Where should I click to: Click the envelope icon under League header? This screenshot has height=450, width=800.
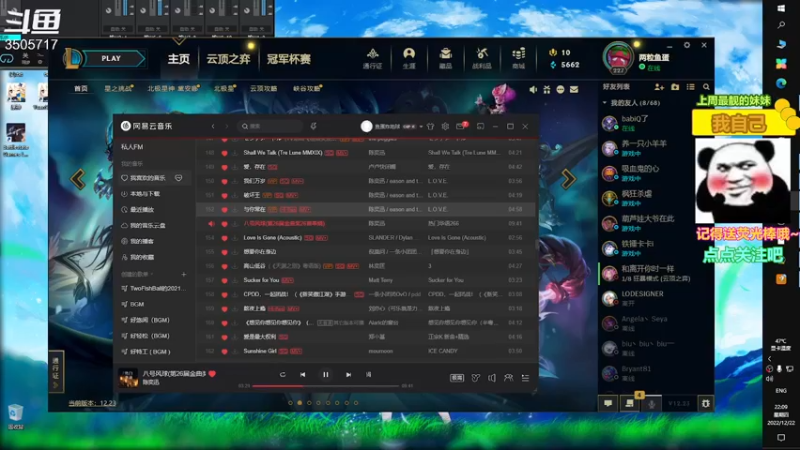click(x=574, y=89)
